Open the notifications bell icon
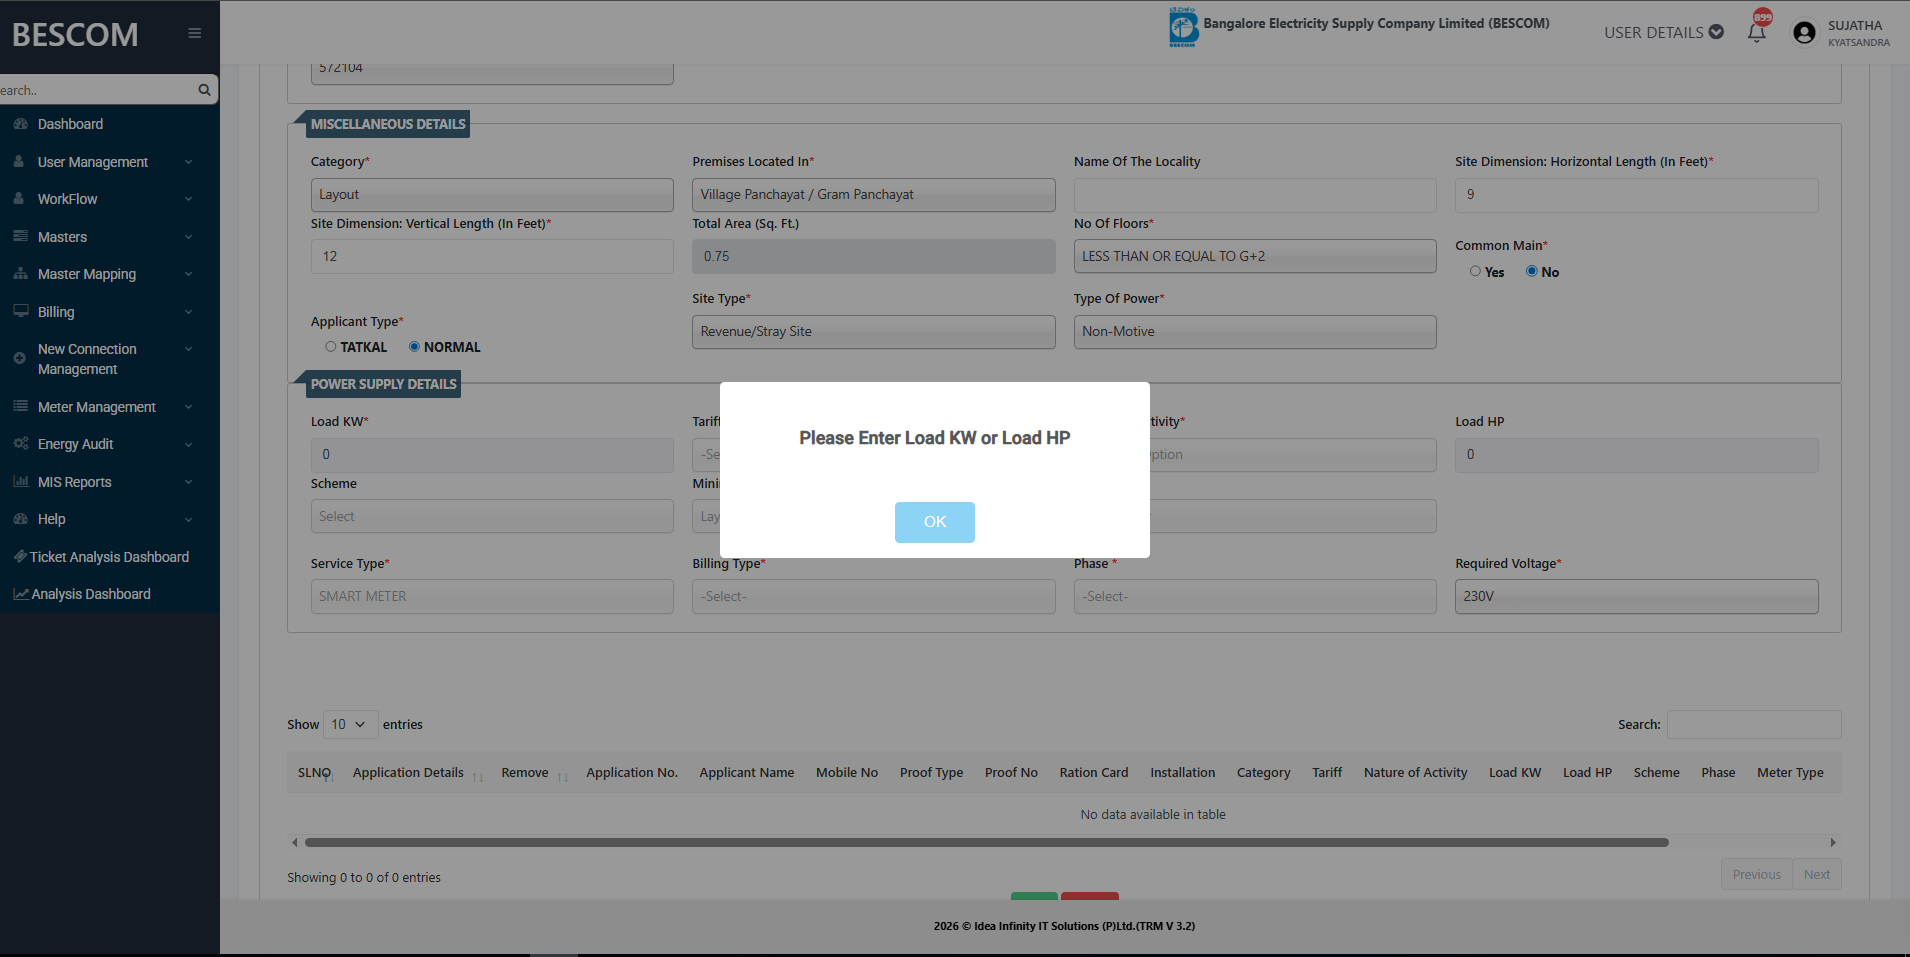 (1757, 32)
